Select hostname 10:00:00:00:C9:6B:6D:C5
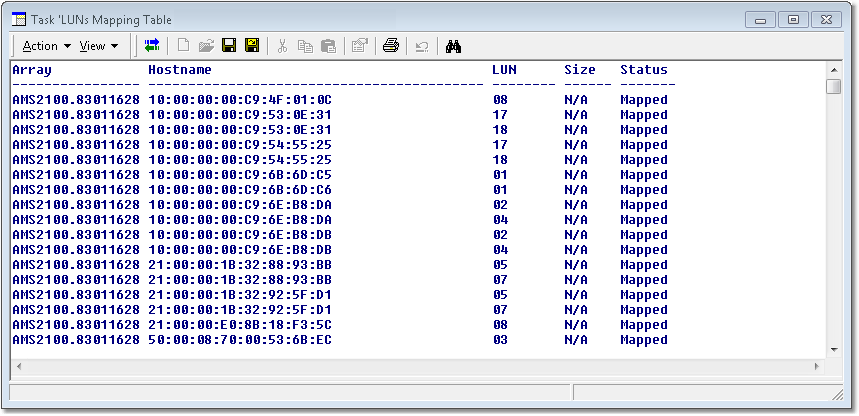The width and height of the screenshot is (859, 416). pos(240,175)
